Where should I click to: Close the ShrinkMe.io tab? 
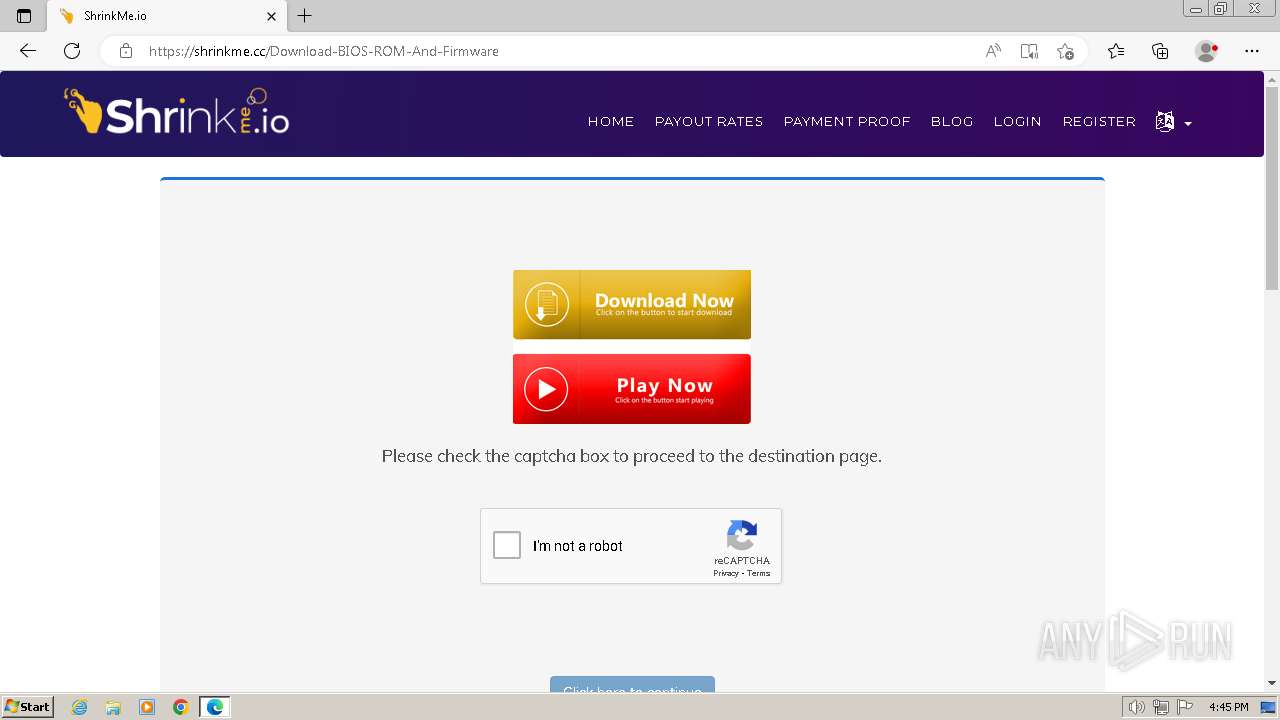click(272, 16)
